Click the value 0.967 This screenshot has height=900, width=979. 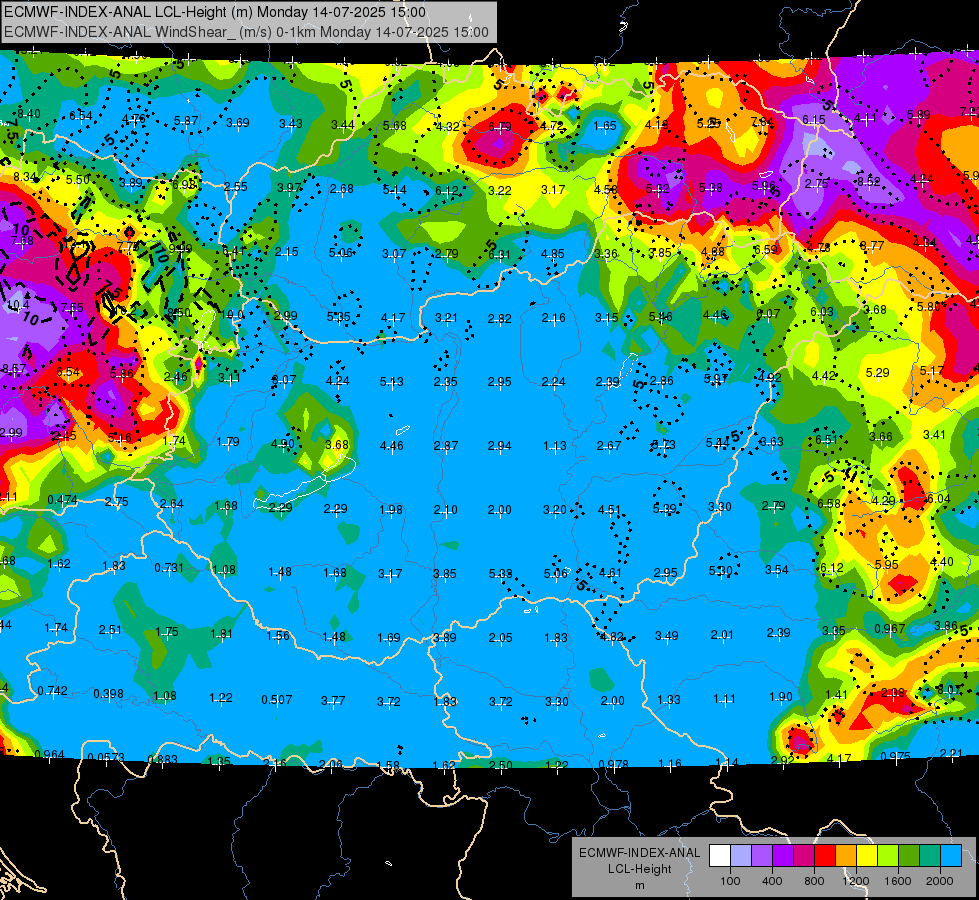tap(890, 628)
